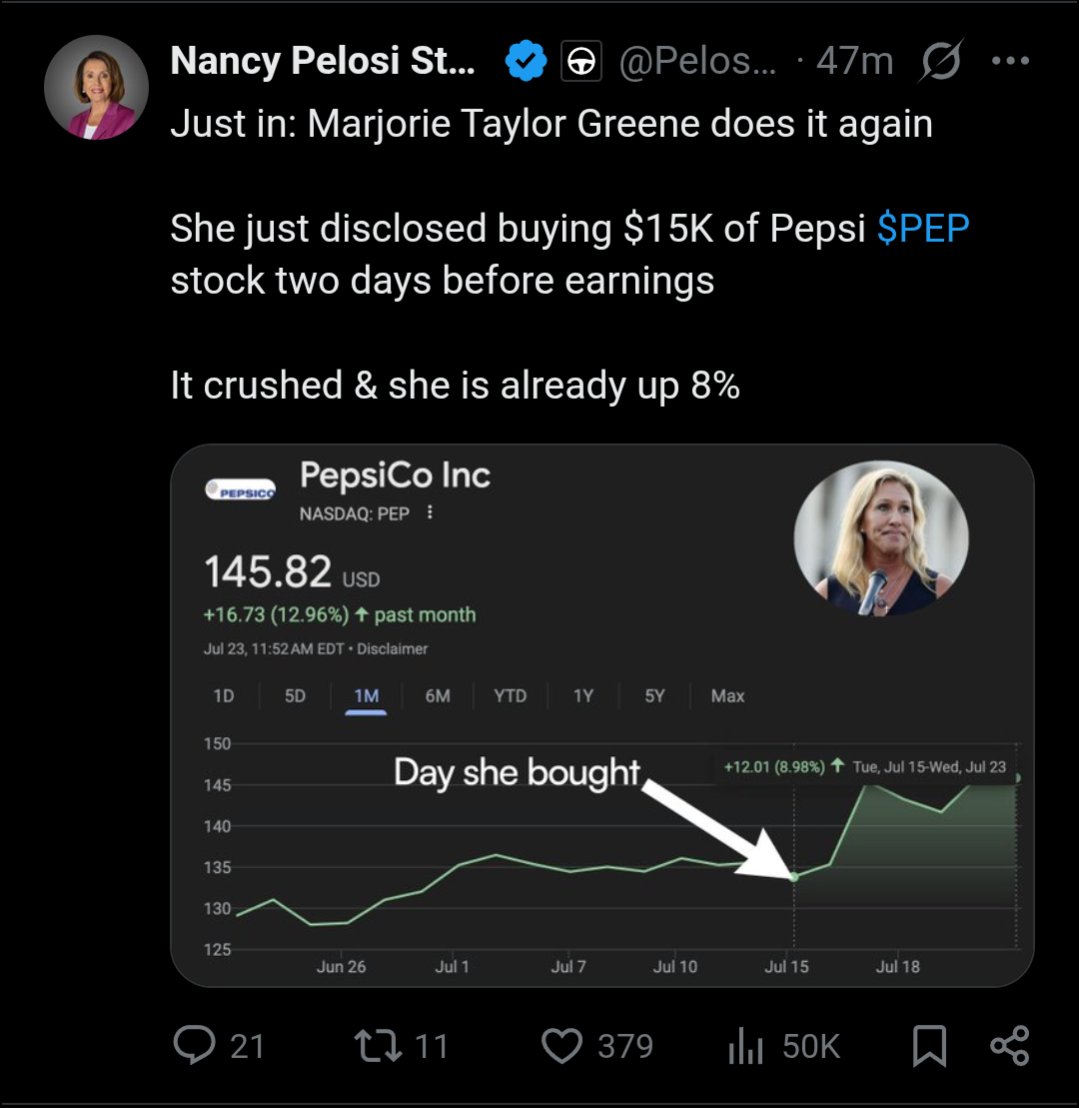This screenshot has height=1108, width=1079.
Task: Open the reply comment icon
Action: (194, 1045)
